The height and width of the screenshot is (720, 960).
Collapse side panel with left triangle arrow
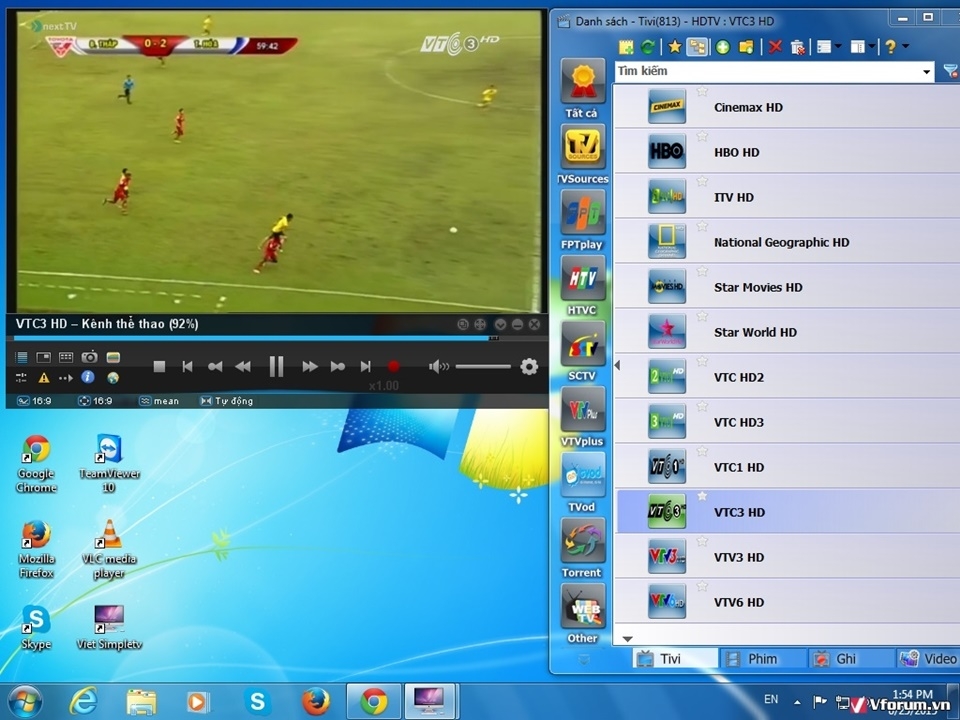tap(617, 365)
